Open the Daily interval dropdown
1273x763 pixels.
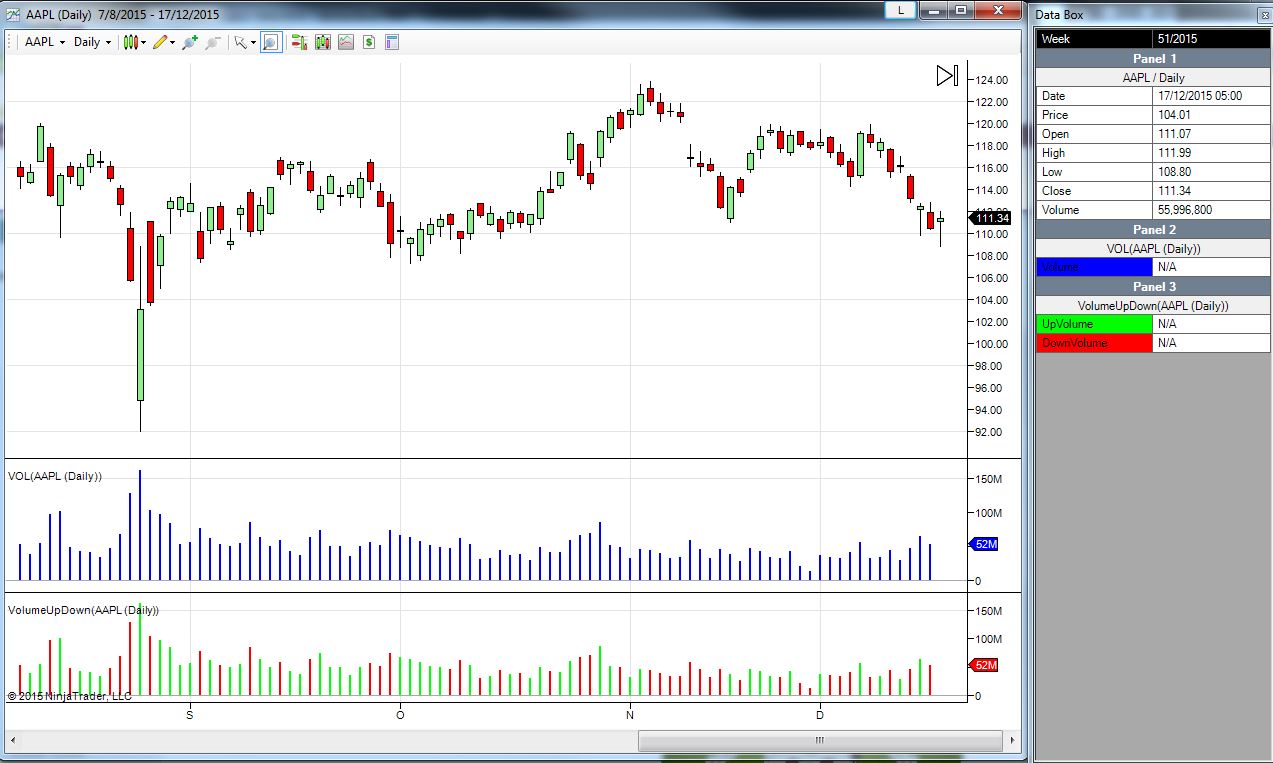[92, 42]
